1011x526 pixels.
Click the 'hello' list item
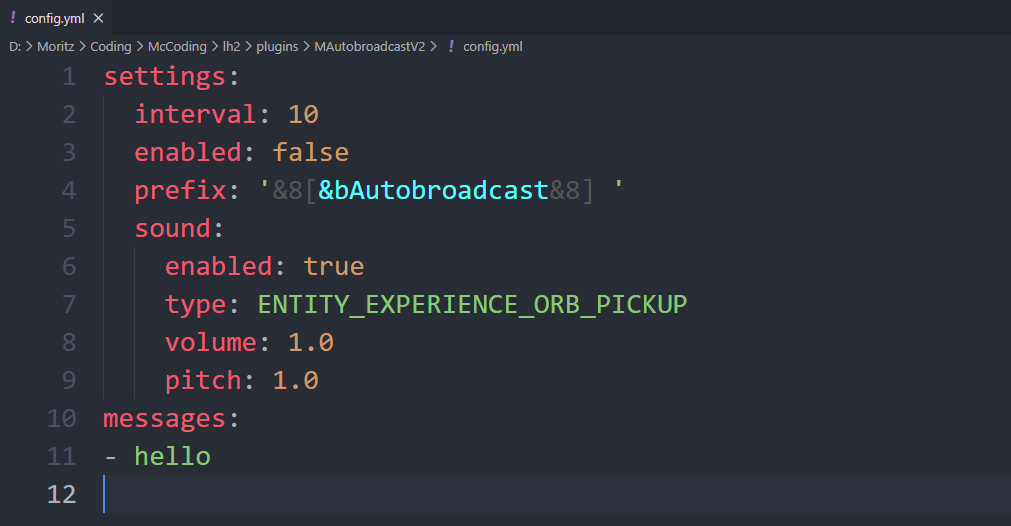coord(172,456)
